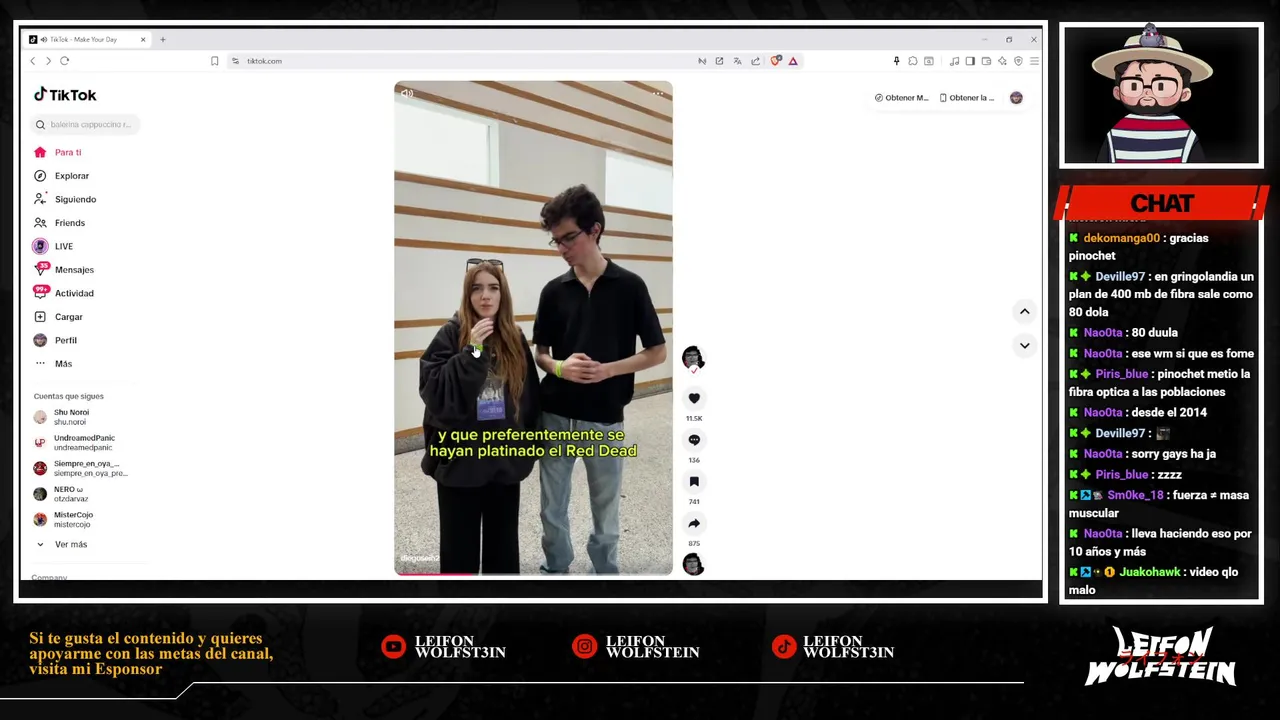The height and width of the screenshot is (720, 1280).
Task: Open video three-dot options menu
Action: [x=658, y=94]
